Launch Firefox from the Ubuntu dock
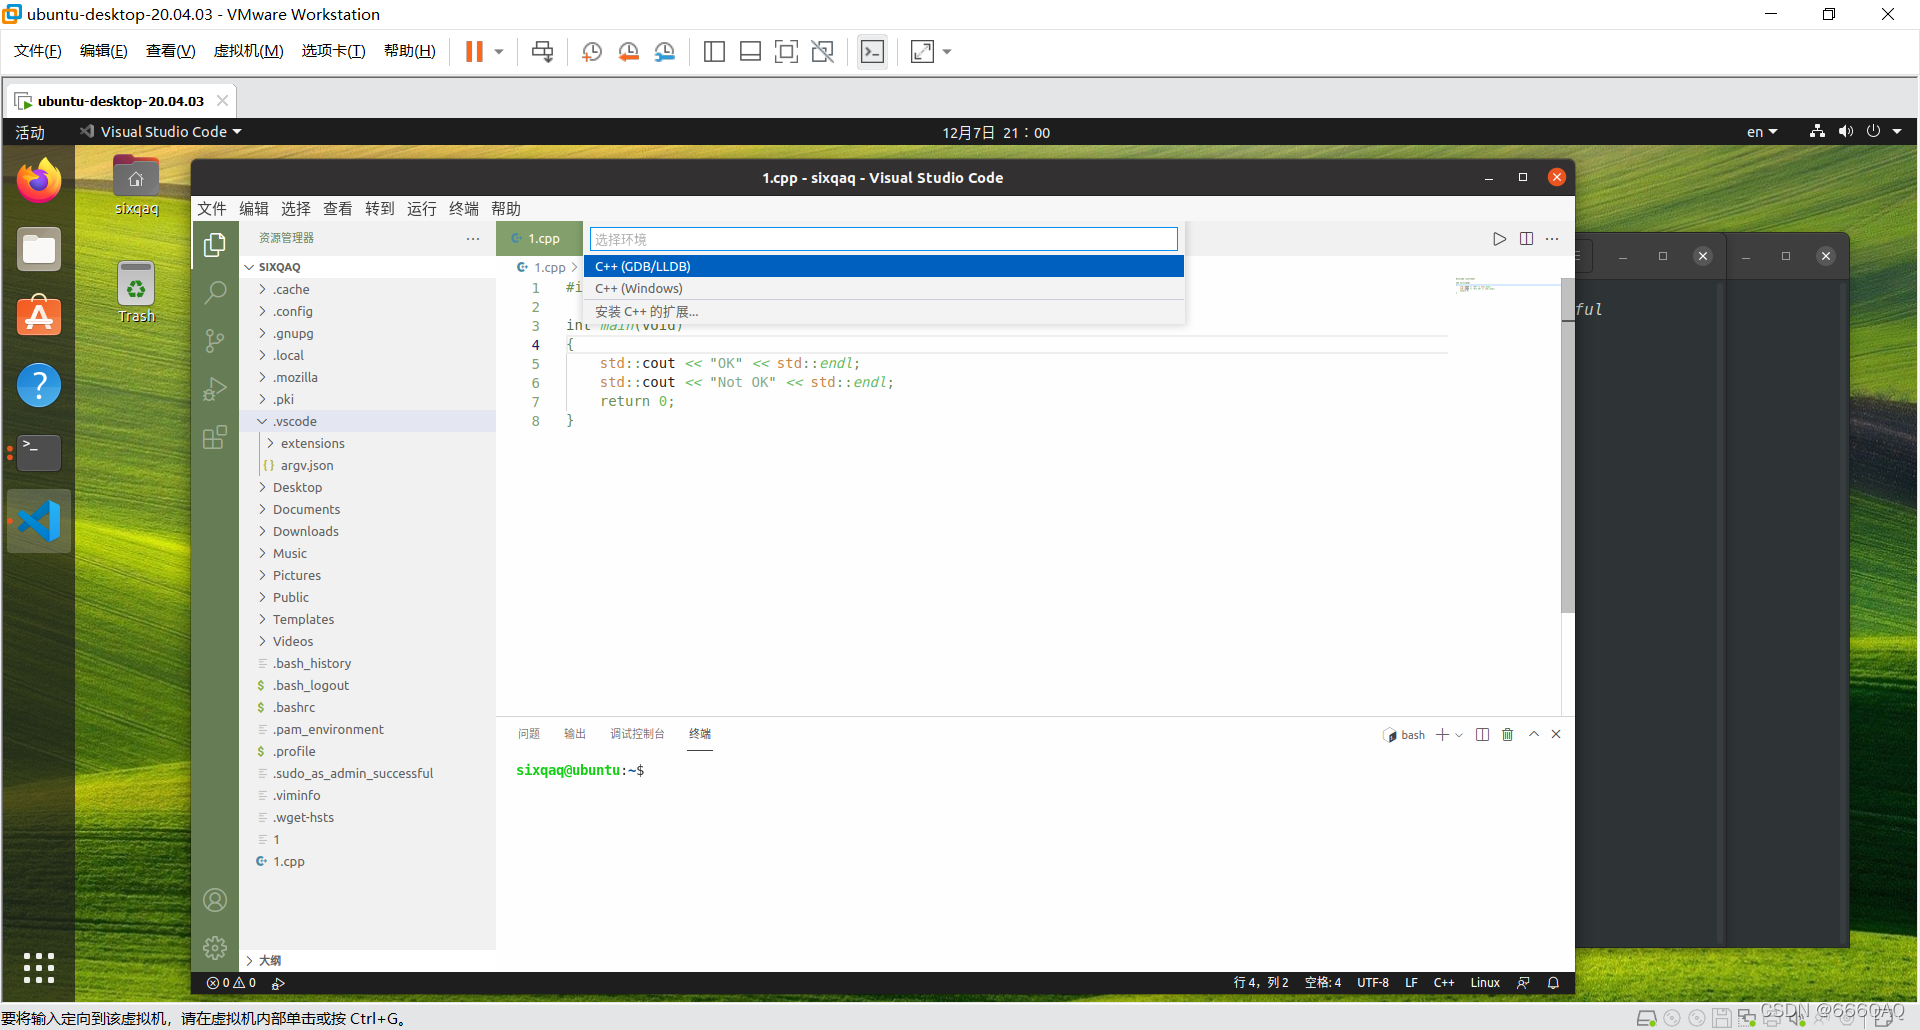 tap(39, 181)
